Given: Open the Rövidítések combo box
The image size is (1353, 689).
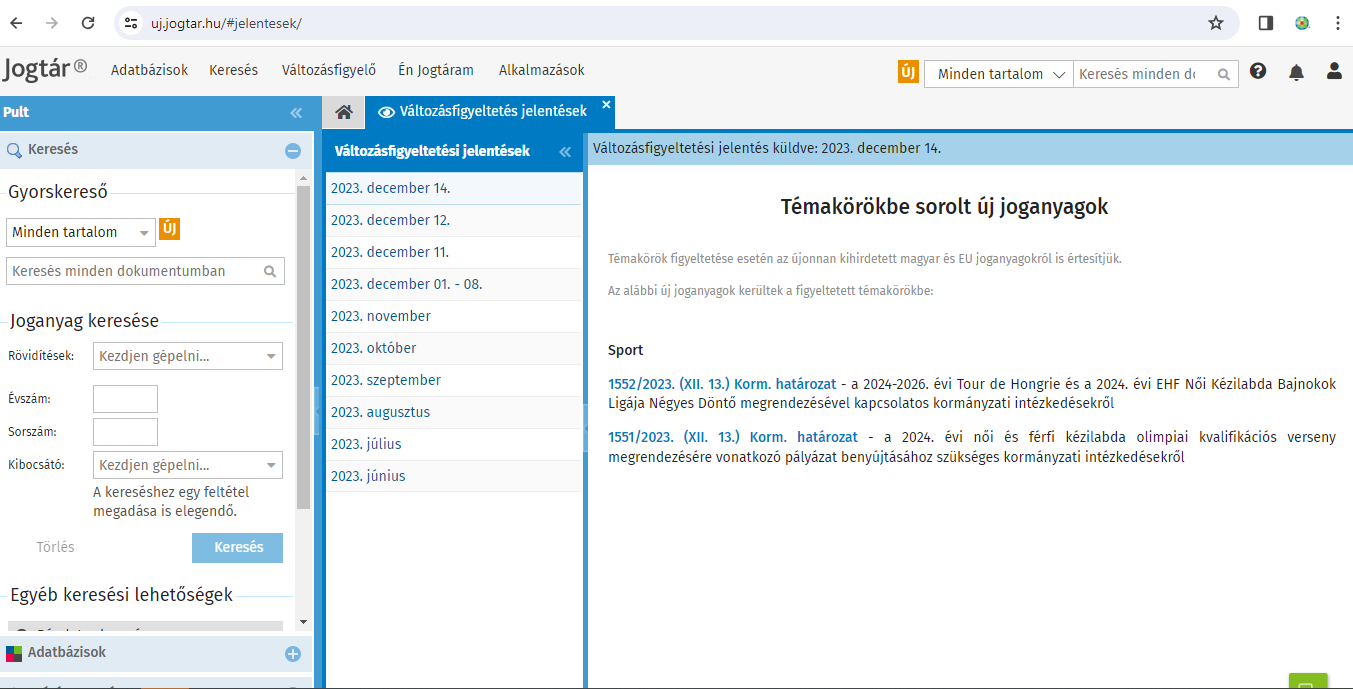Looking at the screenshot, I should [187, 356].
